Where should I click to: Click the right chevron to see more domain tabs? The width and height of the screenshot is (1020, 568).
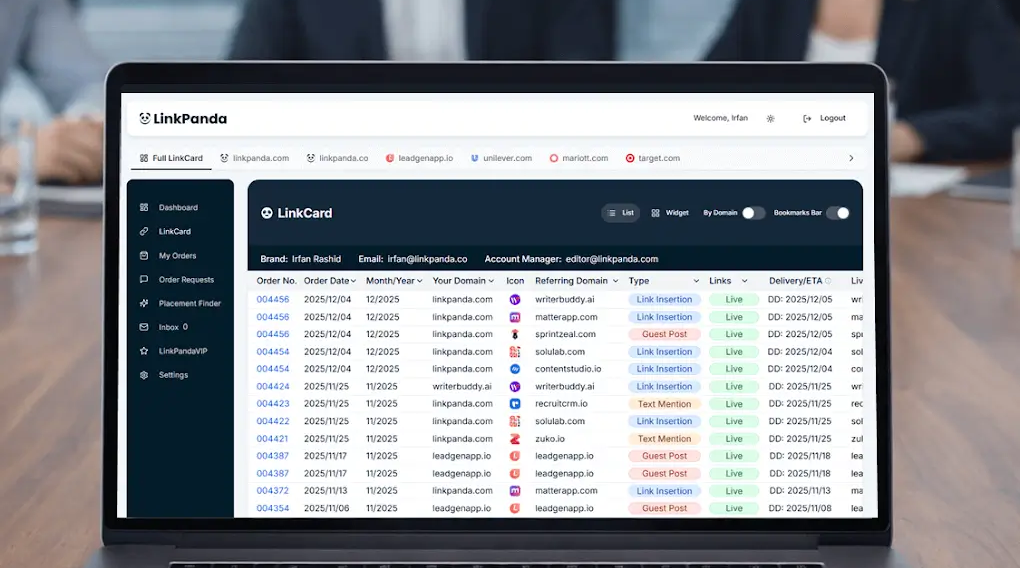(851, 158)
